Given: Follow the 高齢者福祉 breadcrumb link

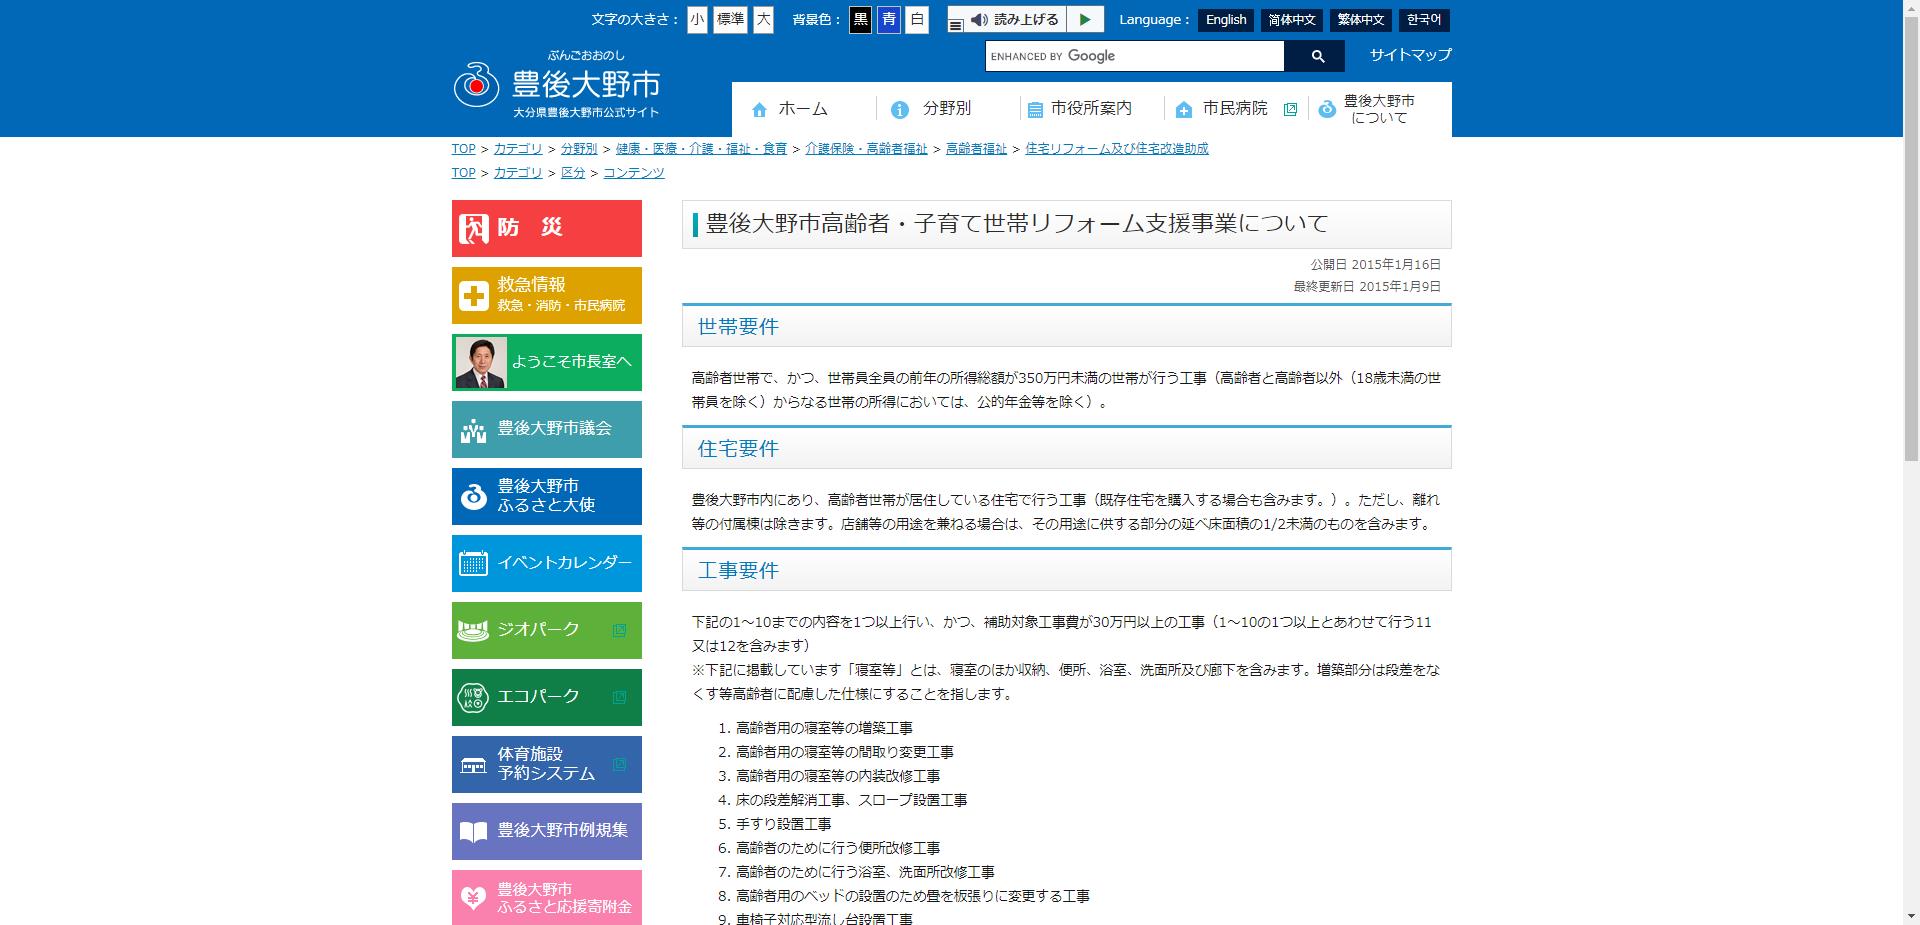Looking at the screenshot, I should [x=975, y=148].
